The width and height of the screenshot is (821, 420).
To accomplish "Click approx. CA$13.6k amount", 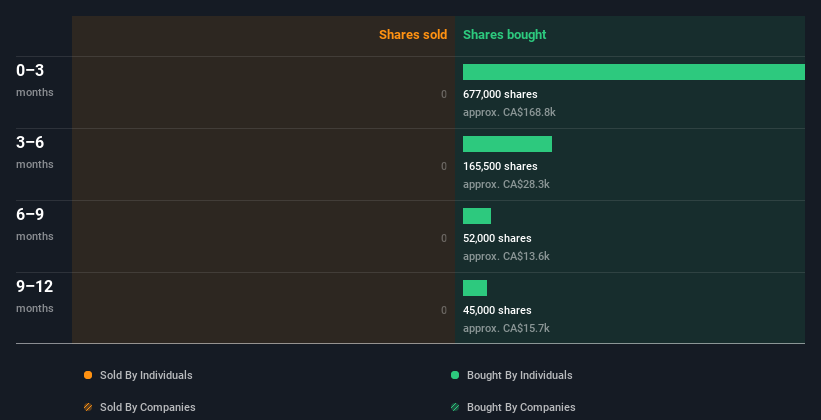I will [506, 257].
